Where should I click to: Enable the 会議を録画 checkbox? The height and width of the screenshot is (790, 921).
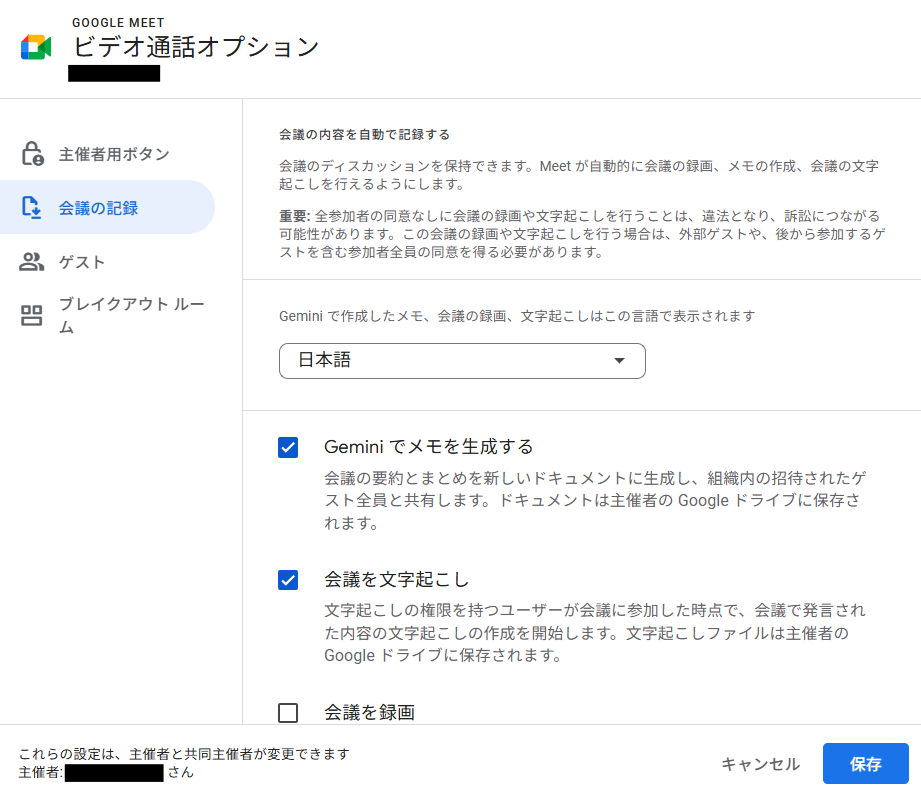[288, 713]
